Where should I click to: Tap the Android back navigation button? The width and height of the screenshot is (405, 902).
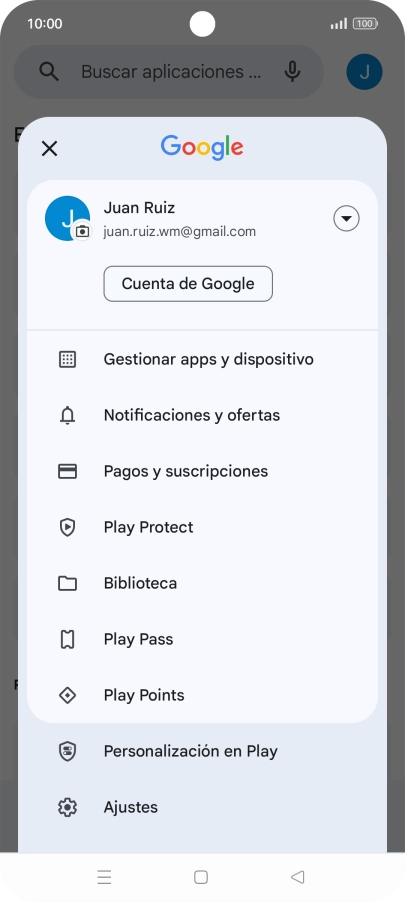[297, 877]
